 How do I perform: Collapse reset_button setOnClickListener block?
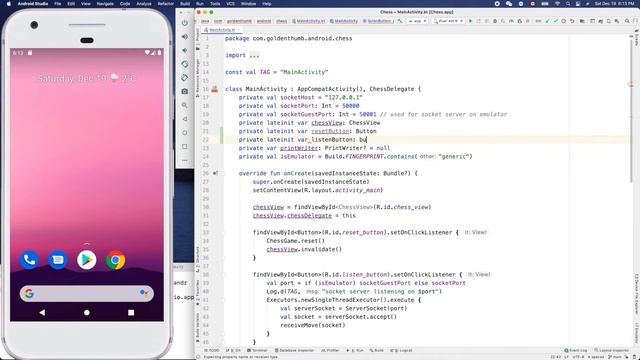224,232
